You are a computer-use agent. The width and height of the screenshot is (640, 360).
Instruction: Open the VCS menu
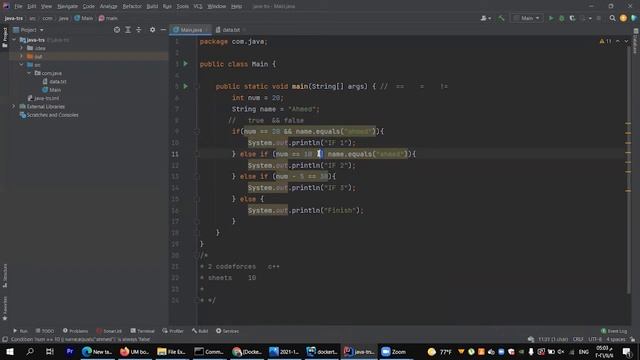(x=198, y=7)
